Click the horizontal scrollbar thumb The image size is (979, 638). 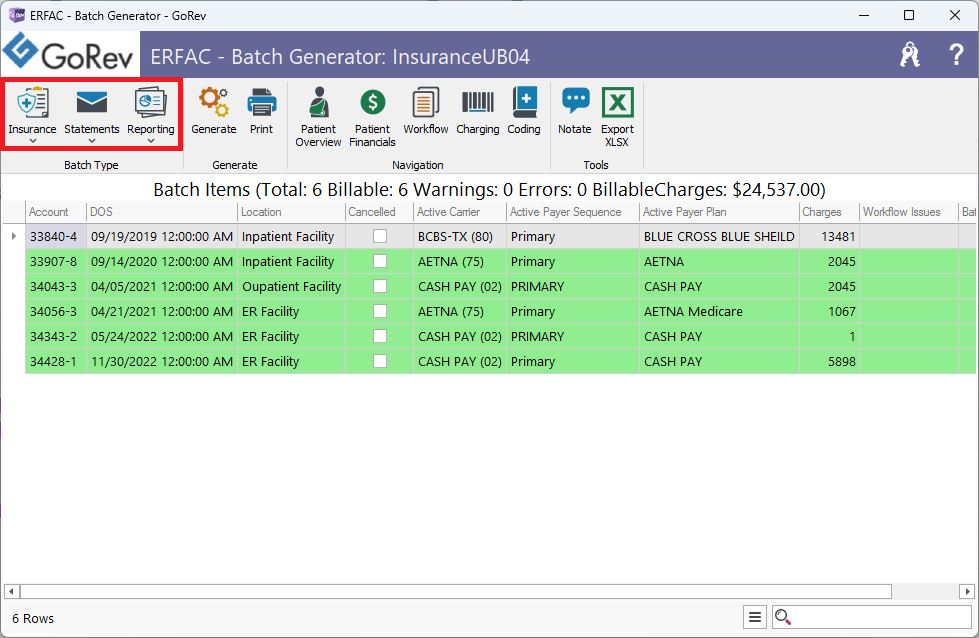click(x=456, y=591)
